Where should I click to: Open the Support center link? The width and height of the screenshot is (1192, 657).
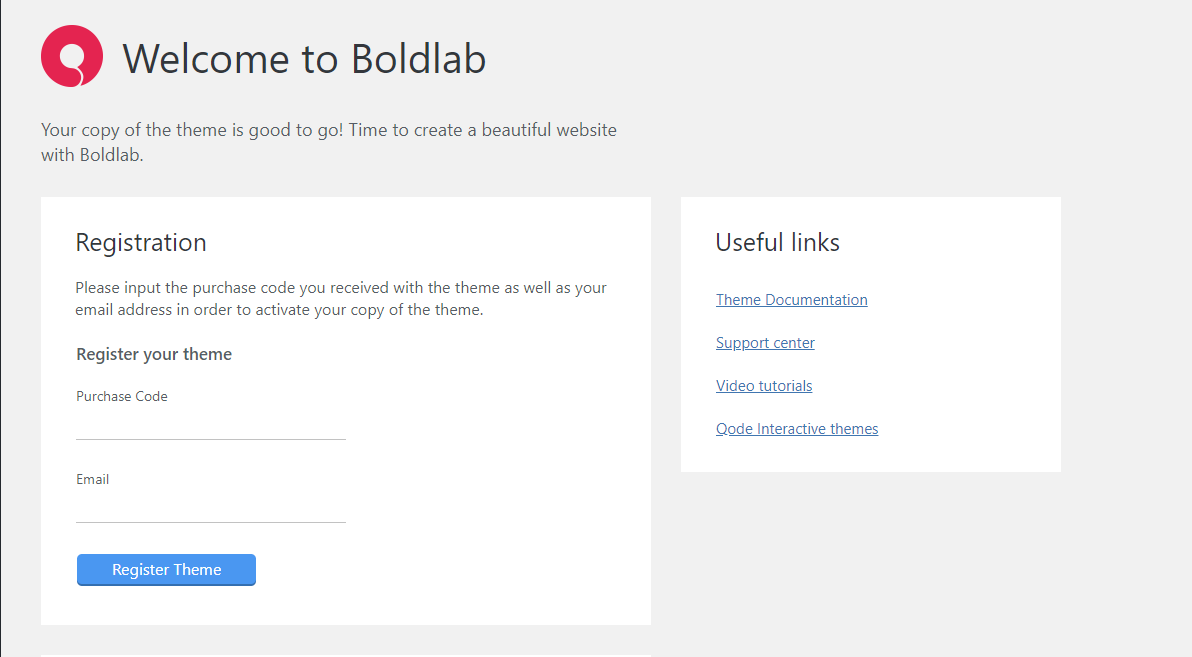pos(765,343)
